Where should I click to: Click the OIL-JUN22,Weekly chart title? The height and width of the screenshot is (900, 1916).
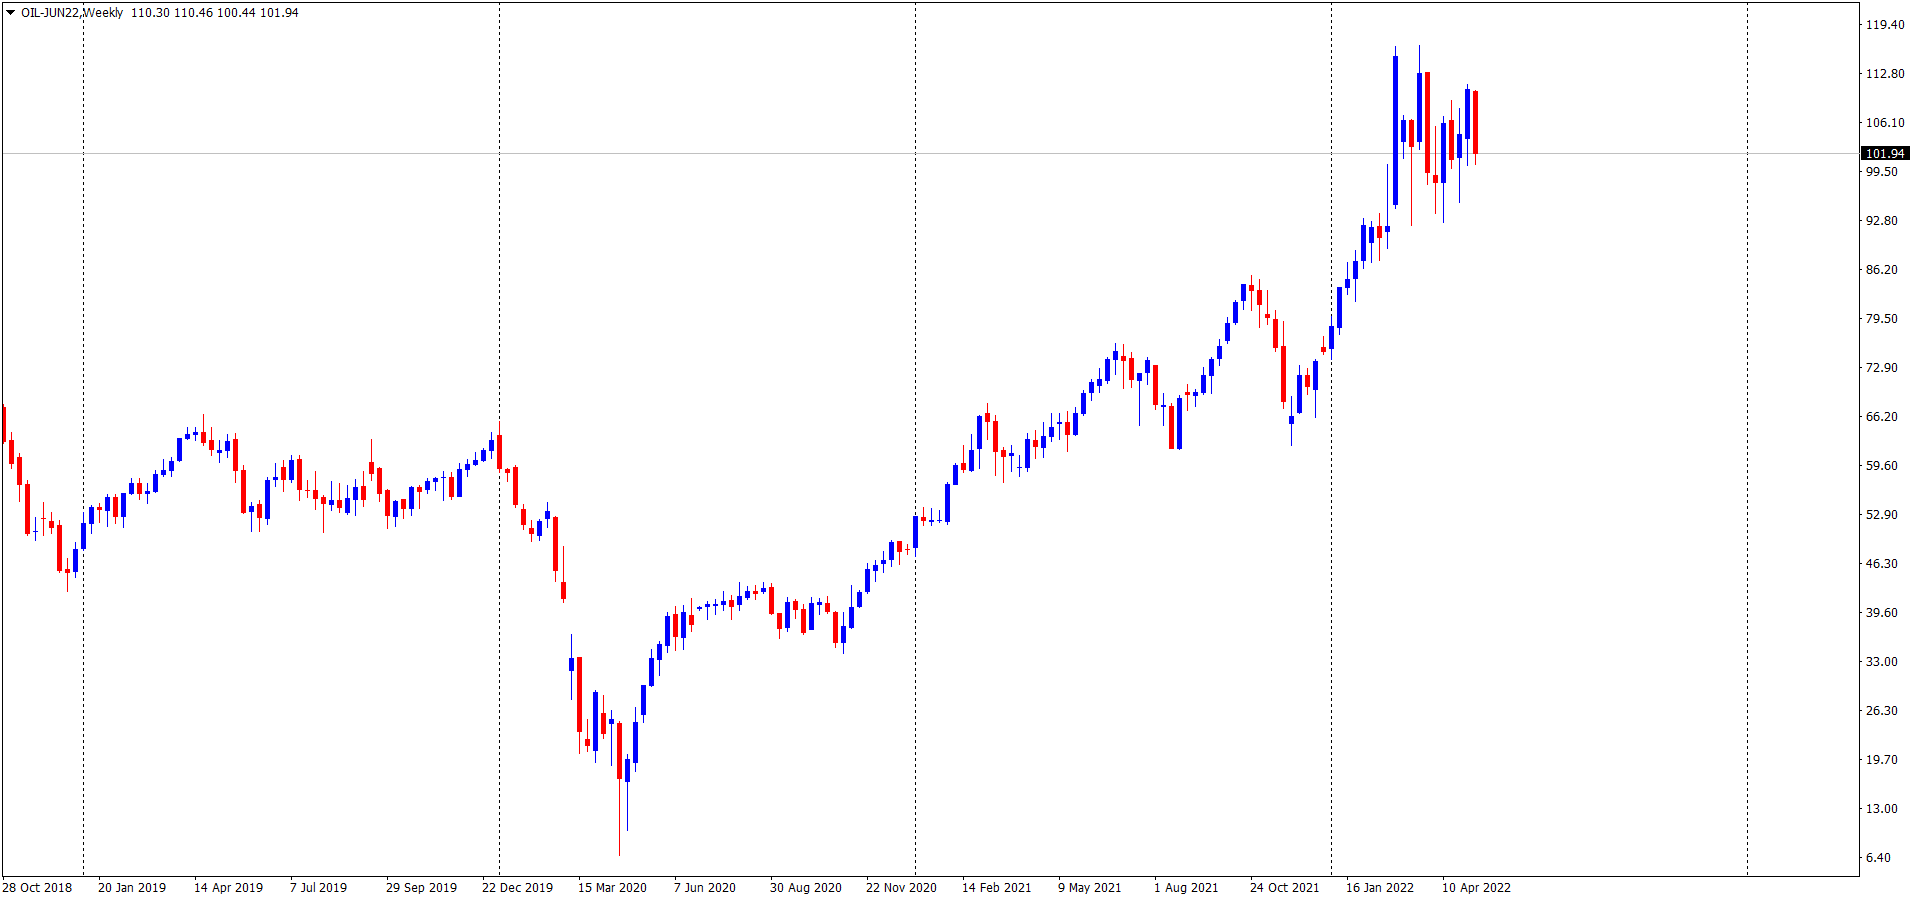point(72,13)
